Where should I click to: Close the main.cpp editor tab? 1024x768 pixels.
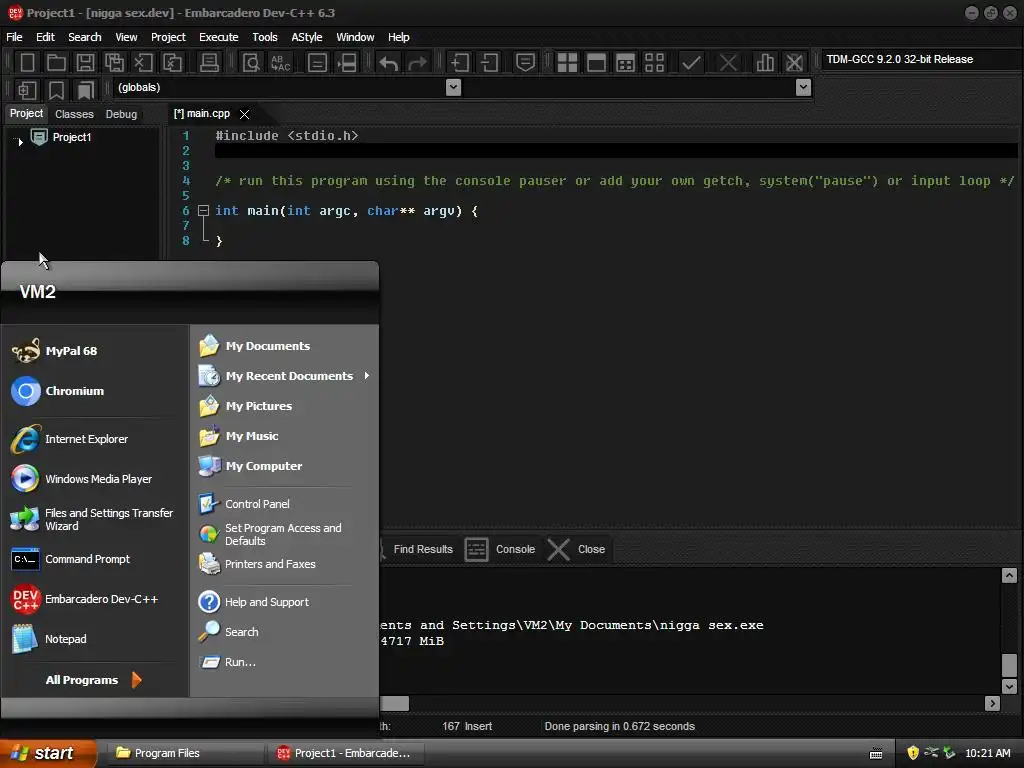coord(244,114)
